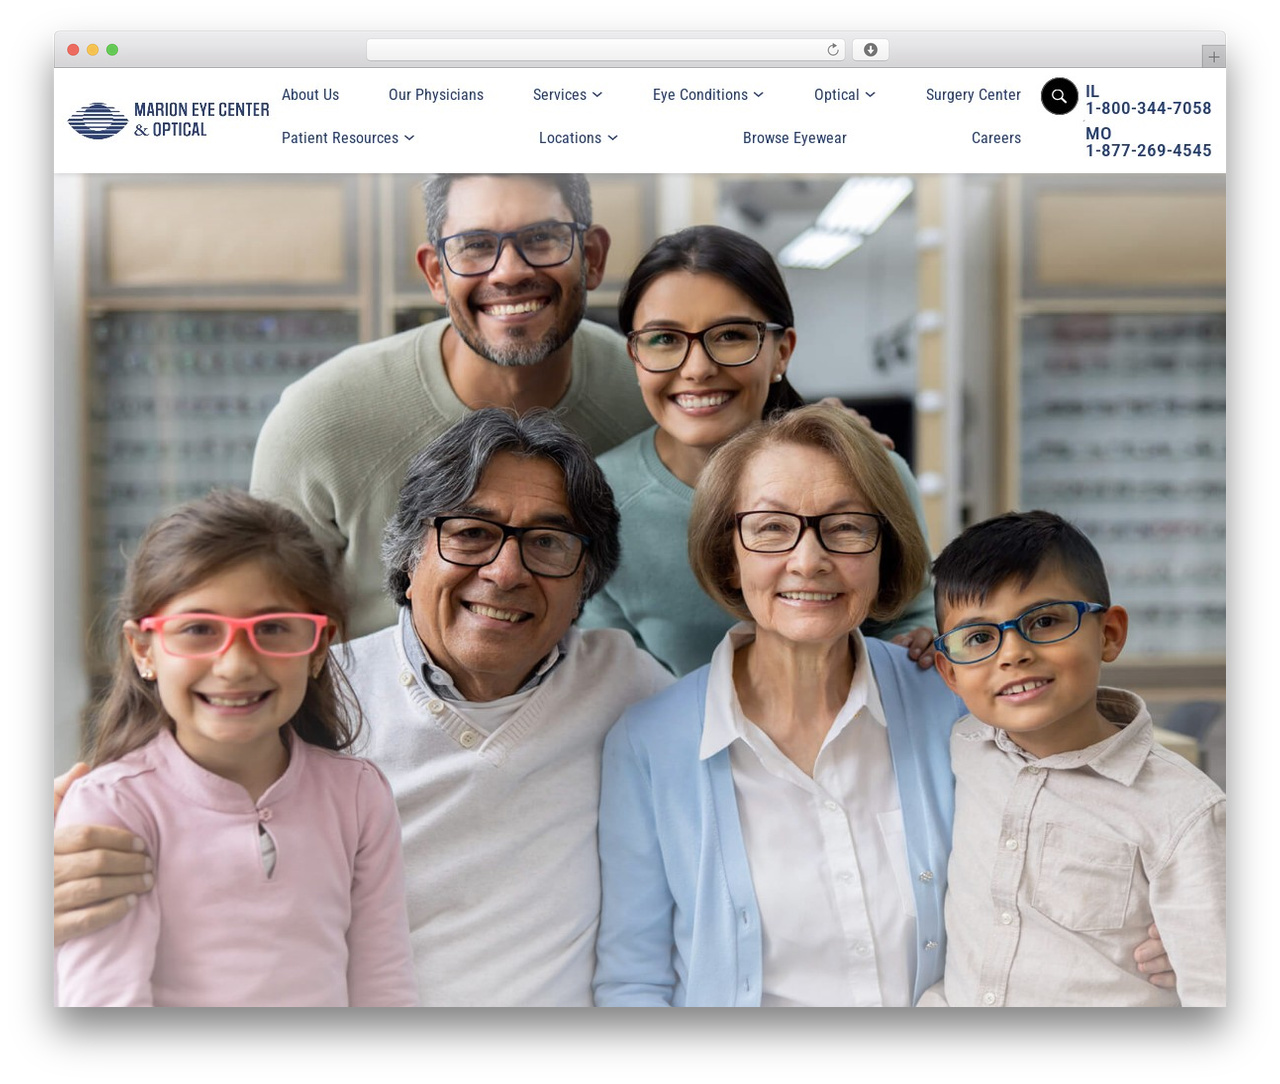This screenshot has width=1280, height=1084.
Task: Click the browser download arrow icon
Action: 871,50
